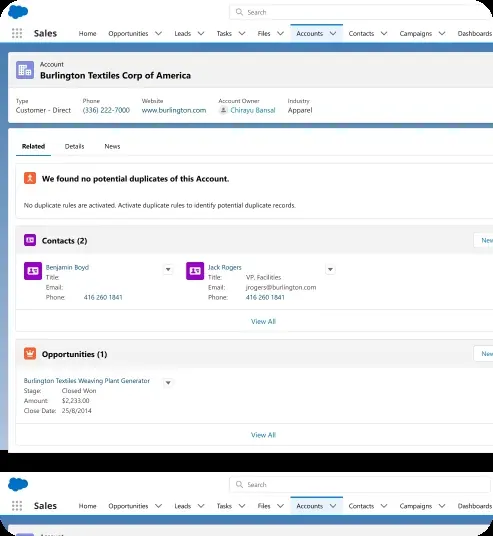Go to Home in the top navigation

tap(88, 34)
